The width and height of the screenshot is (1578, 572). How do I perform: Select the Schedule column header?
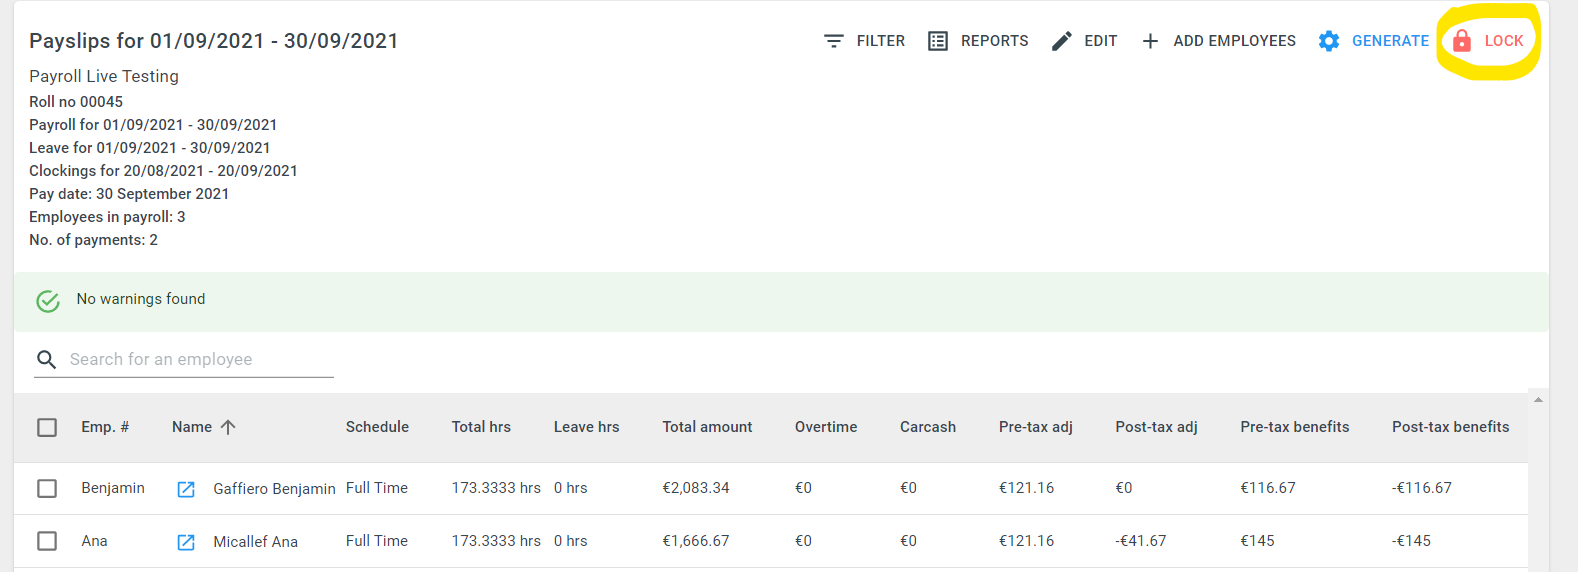pyautogui.click(x=377, y=427)
